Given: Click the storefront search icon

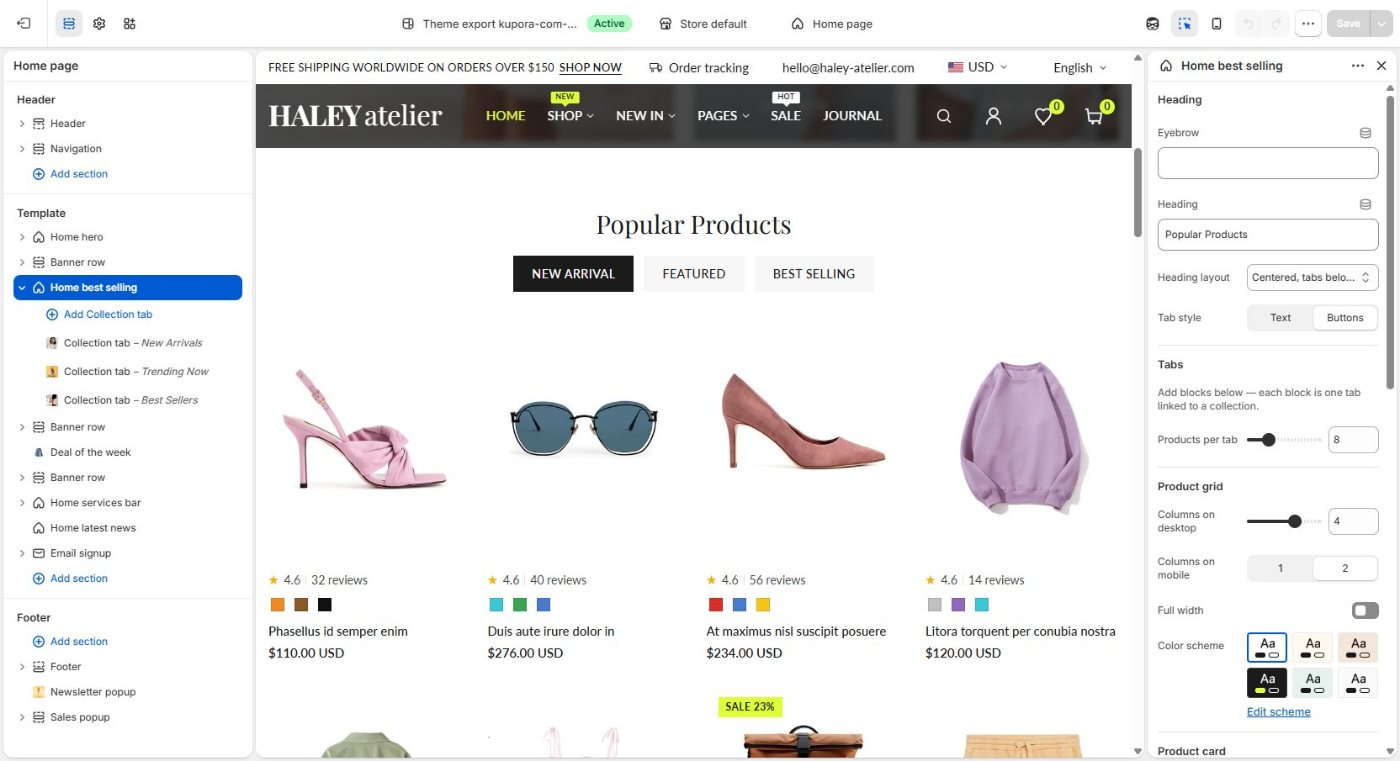Looking at the screenshot, I should point(943,116).
